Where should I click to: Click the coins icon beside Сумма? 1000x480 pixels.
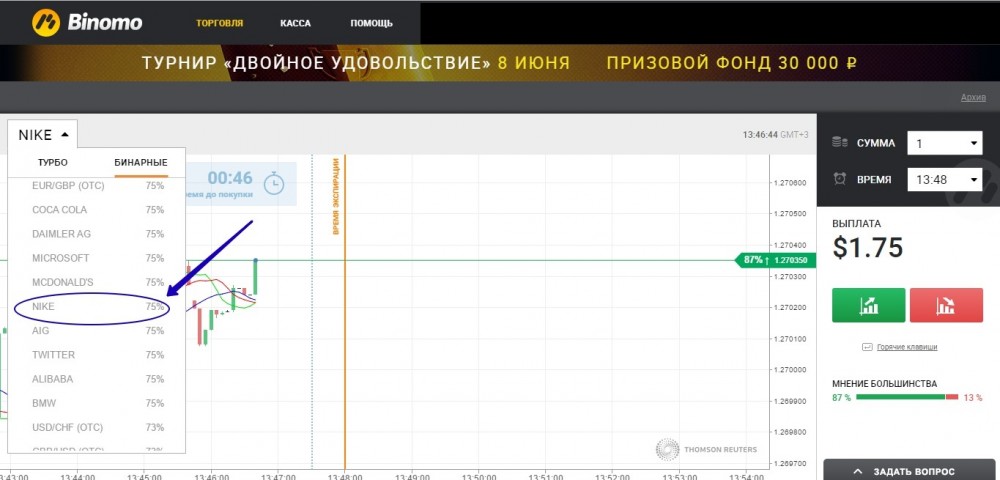pos(840,143)
